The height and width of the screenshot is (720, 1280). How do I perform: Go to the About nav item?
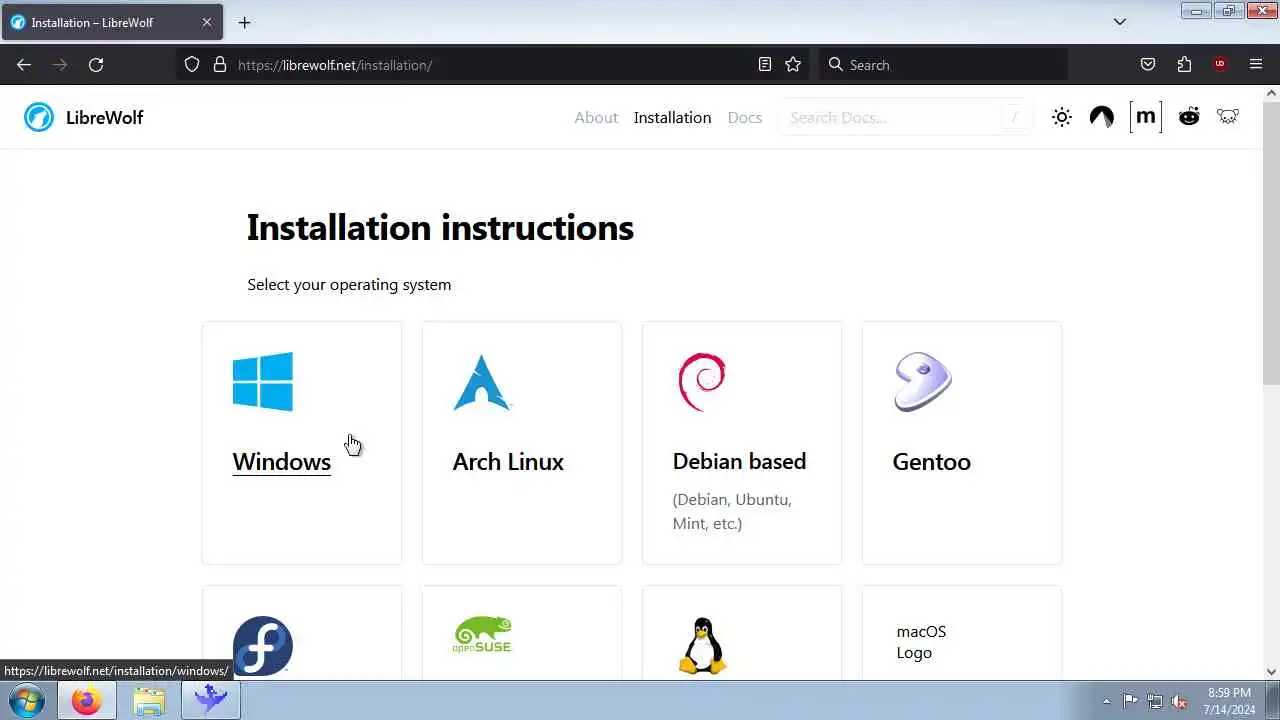pyautogui.click(x=596, y=117)
